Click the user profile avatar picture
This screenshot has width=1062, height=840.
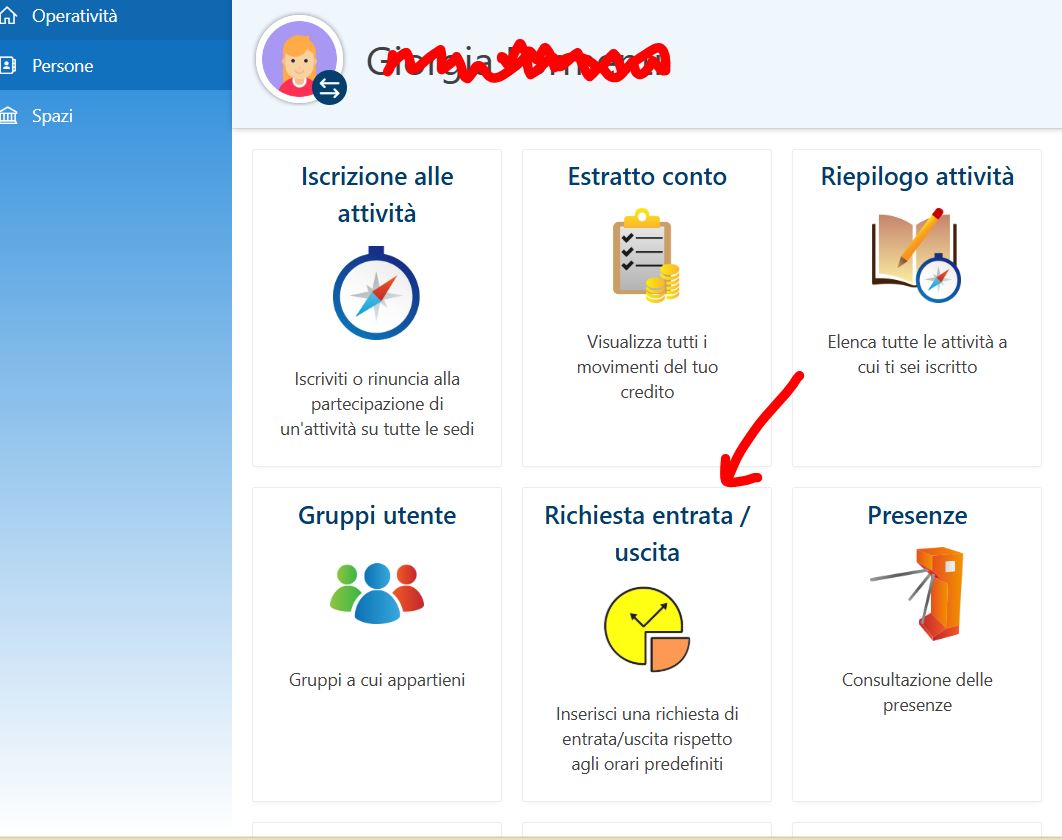pos(298,58)
